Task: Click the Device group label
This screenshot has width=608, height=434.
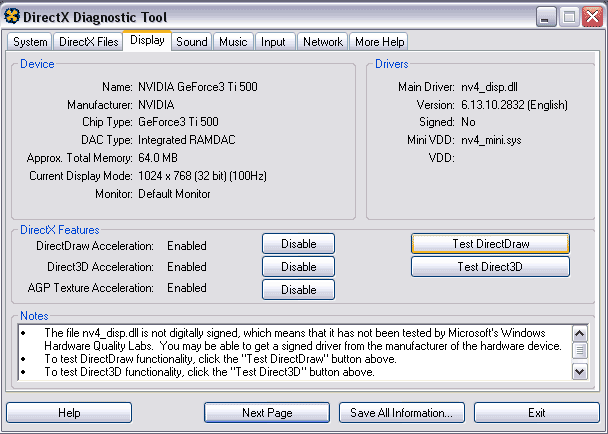Action: [37, 64]
